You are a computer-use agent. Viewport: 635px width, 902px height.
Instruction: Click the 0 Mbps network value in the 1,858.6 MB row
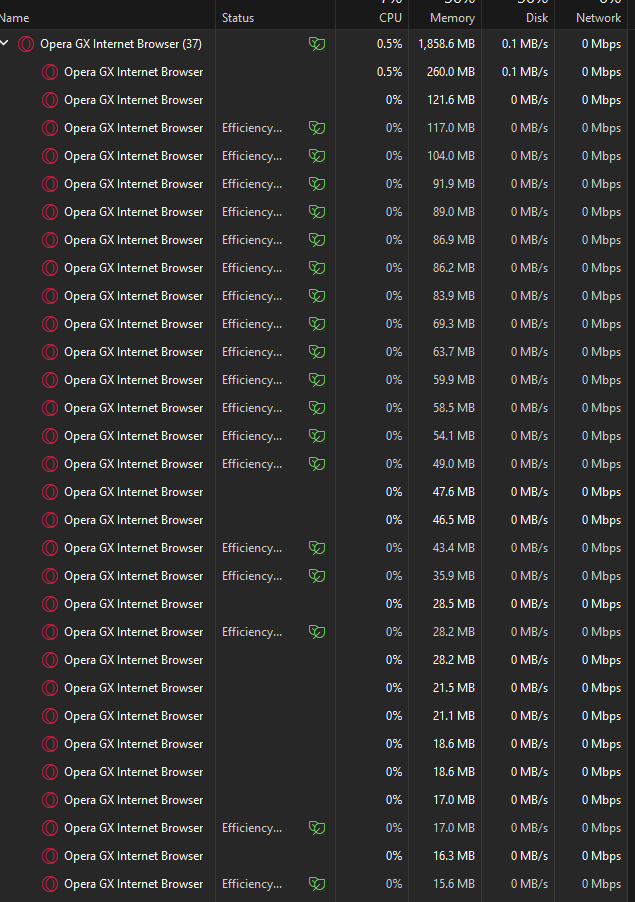point(601,44)
